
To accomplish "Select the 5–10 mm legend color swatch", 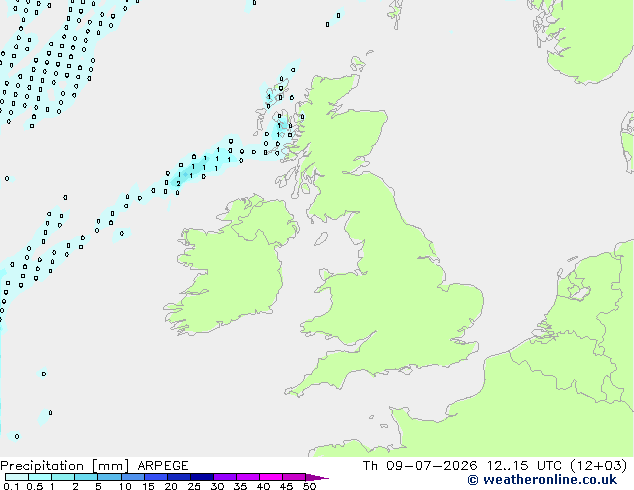I will pyautogui.click(x=109, y=477).
